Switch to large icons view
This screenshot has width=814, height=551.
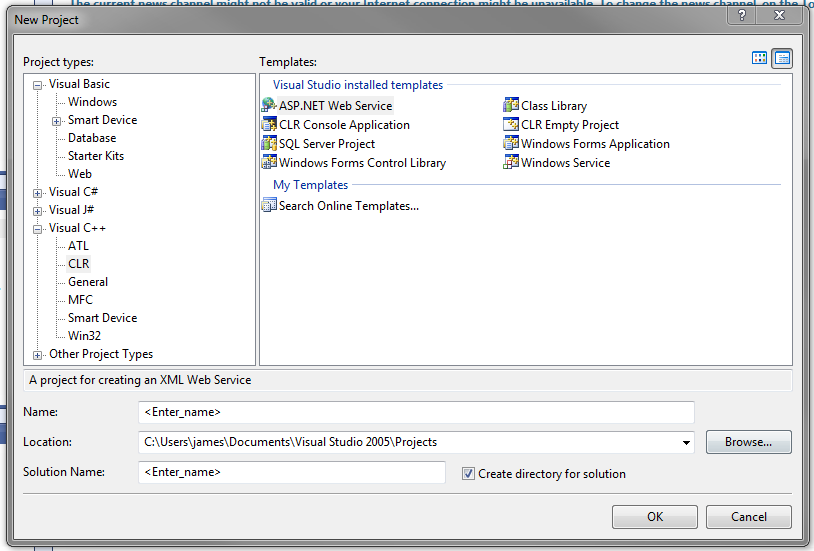760,58
